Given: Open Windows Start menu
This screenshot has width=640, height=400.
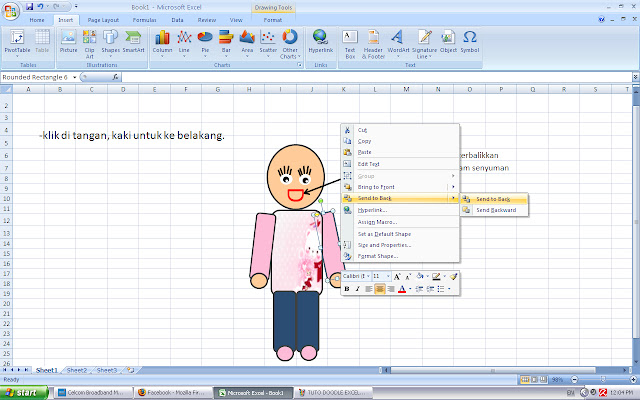Looking at the screenshot, I should pos(24,393).
